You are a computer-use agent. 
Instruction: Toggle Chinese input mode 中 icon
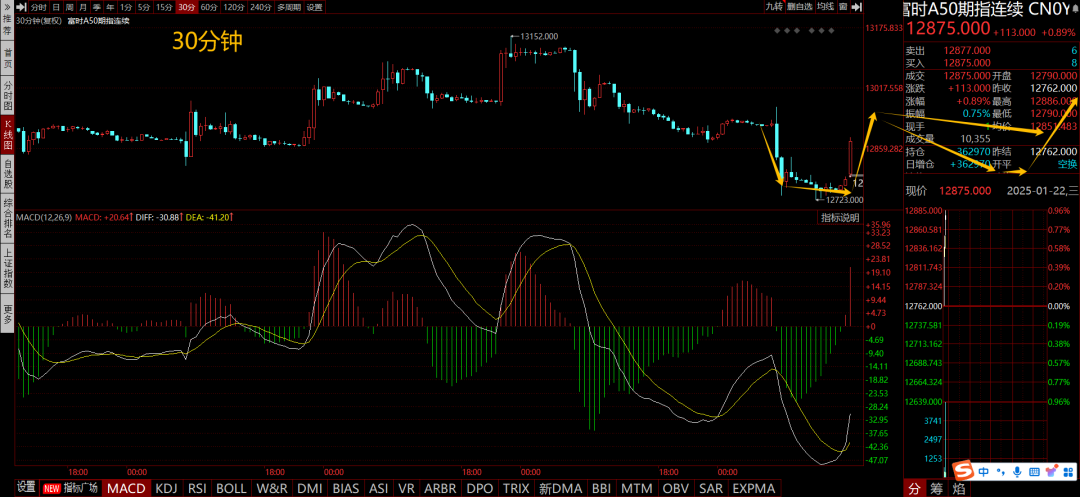[984, 472]
